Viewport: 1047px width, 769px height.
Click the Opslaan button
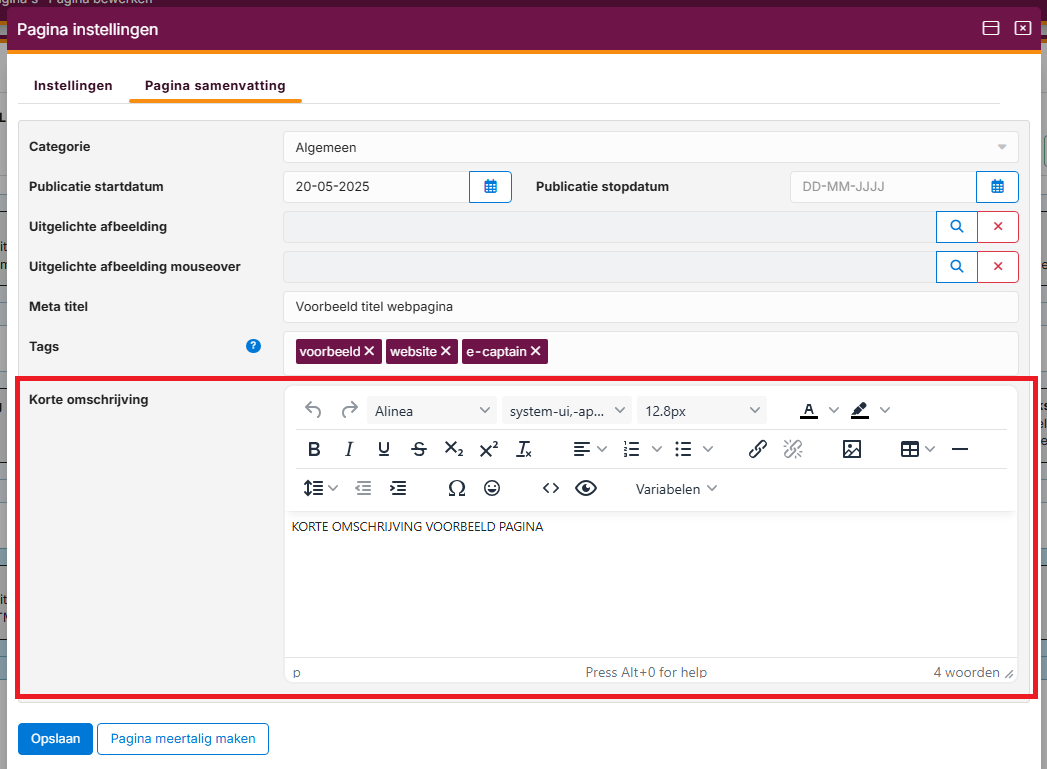(x=55, y=738)
